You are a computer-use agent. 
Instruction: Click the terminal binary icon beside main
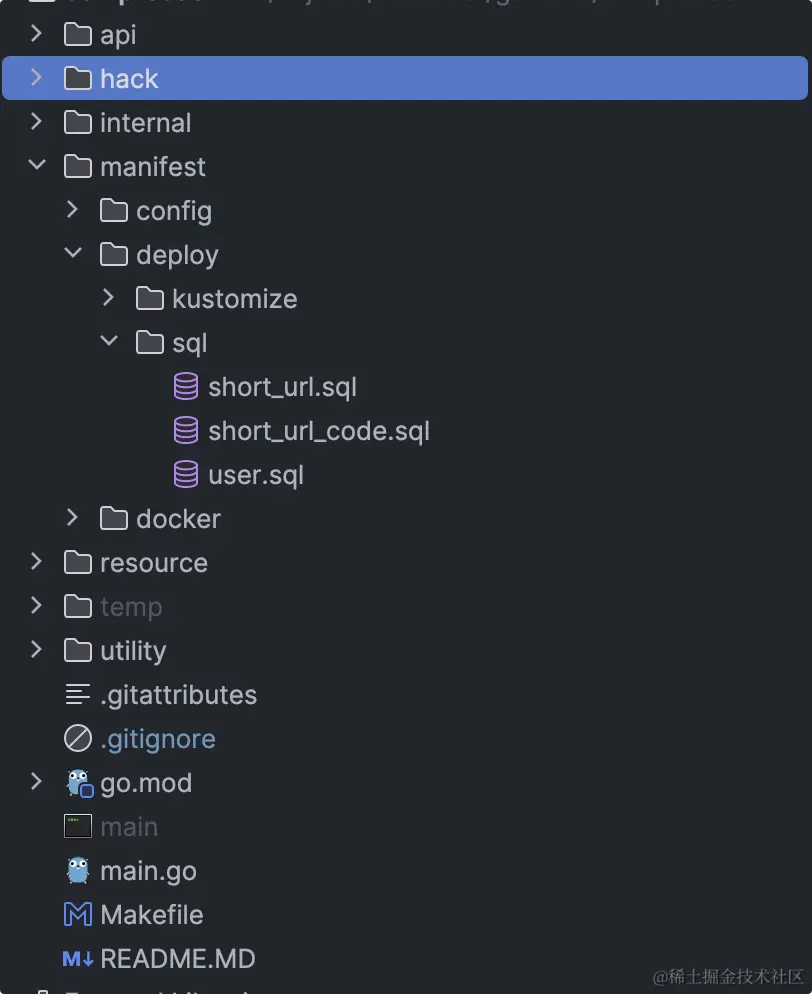[x=78, y=826]
